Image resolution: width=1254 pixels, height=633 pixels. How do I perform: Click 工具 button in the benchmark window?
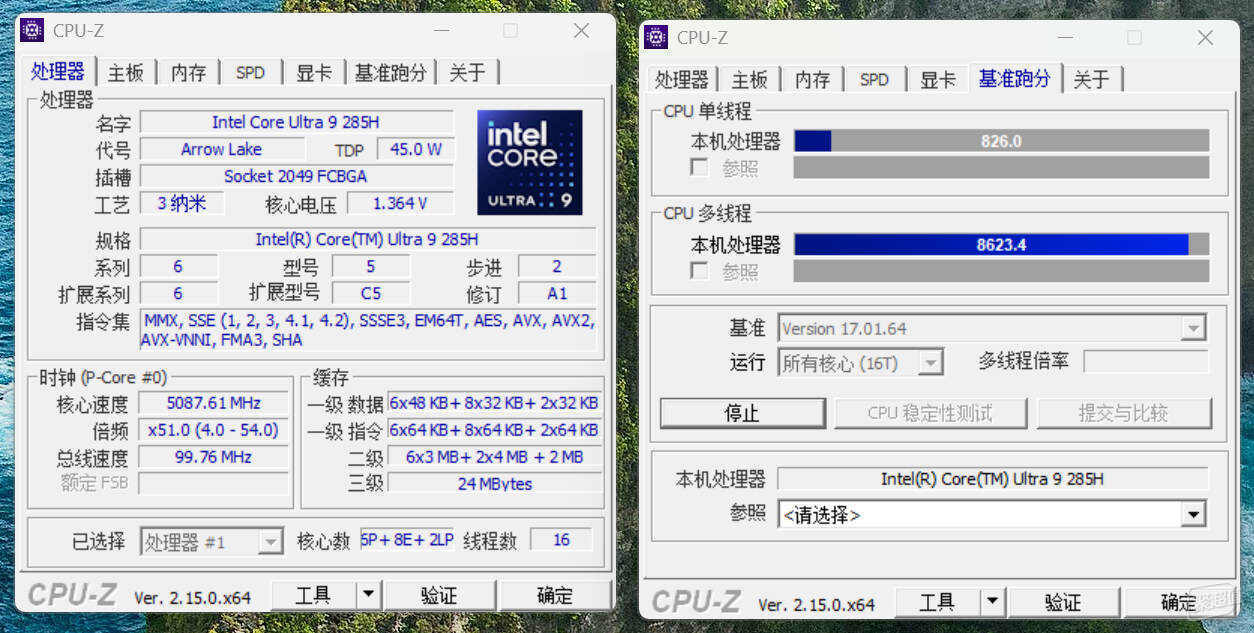tap(937, 602)
